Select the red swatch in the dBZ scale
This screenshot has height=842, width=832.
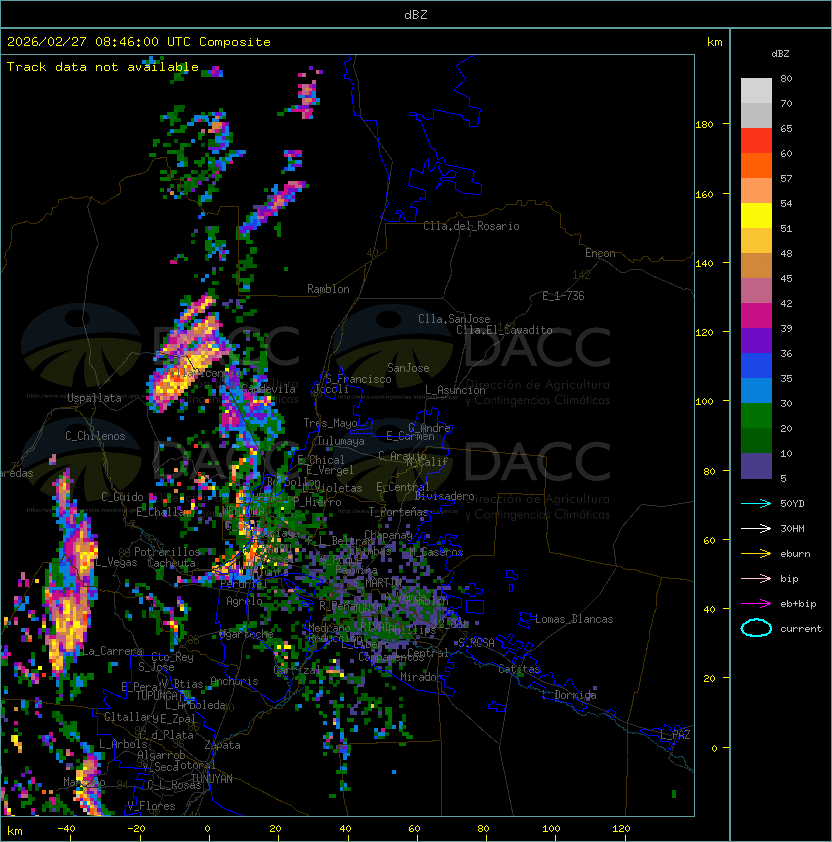pyautogui.click(x=756, y=141)
